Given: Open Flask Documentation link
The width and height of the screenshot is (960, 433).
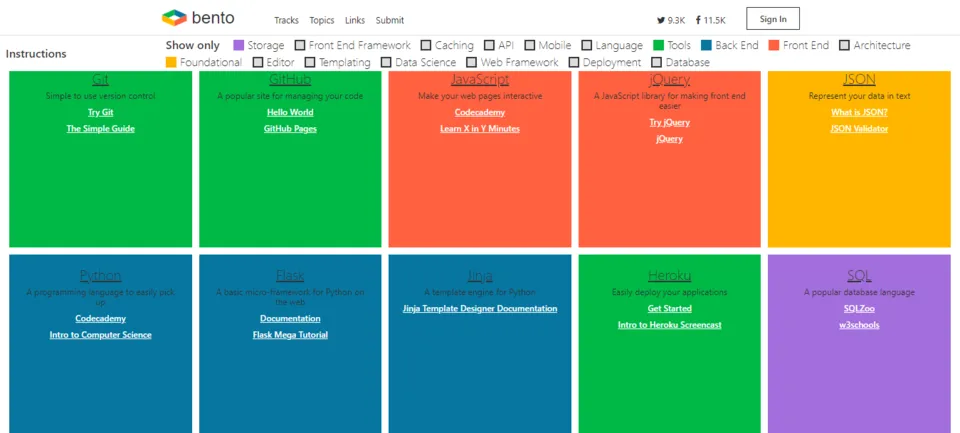Looking at the screenshot, I should [290, 318].
